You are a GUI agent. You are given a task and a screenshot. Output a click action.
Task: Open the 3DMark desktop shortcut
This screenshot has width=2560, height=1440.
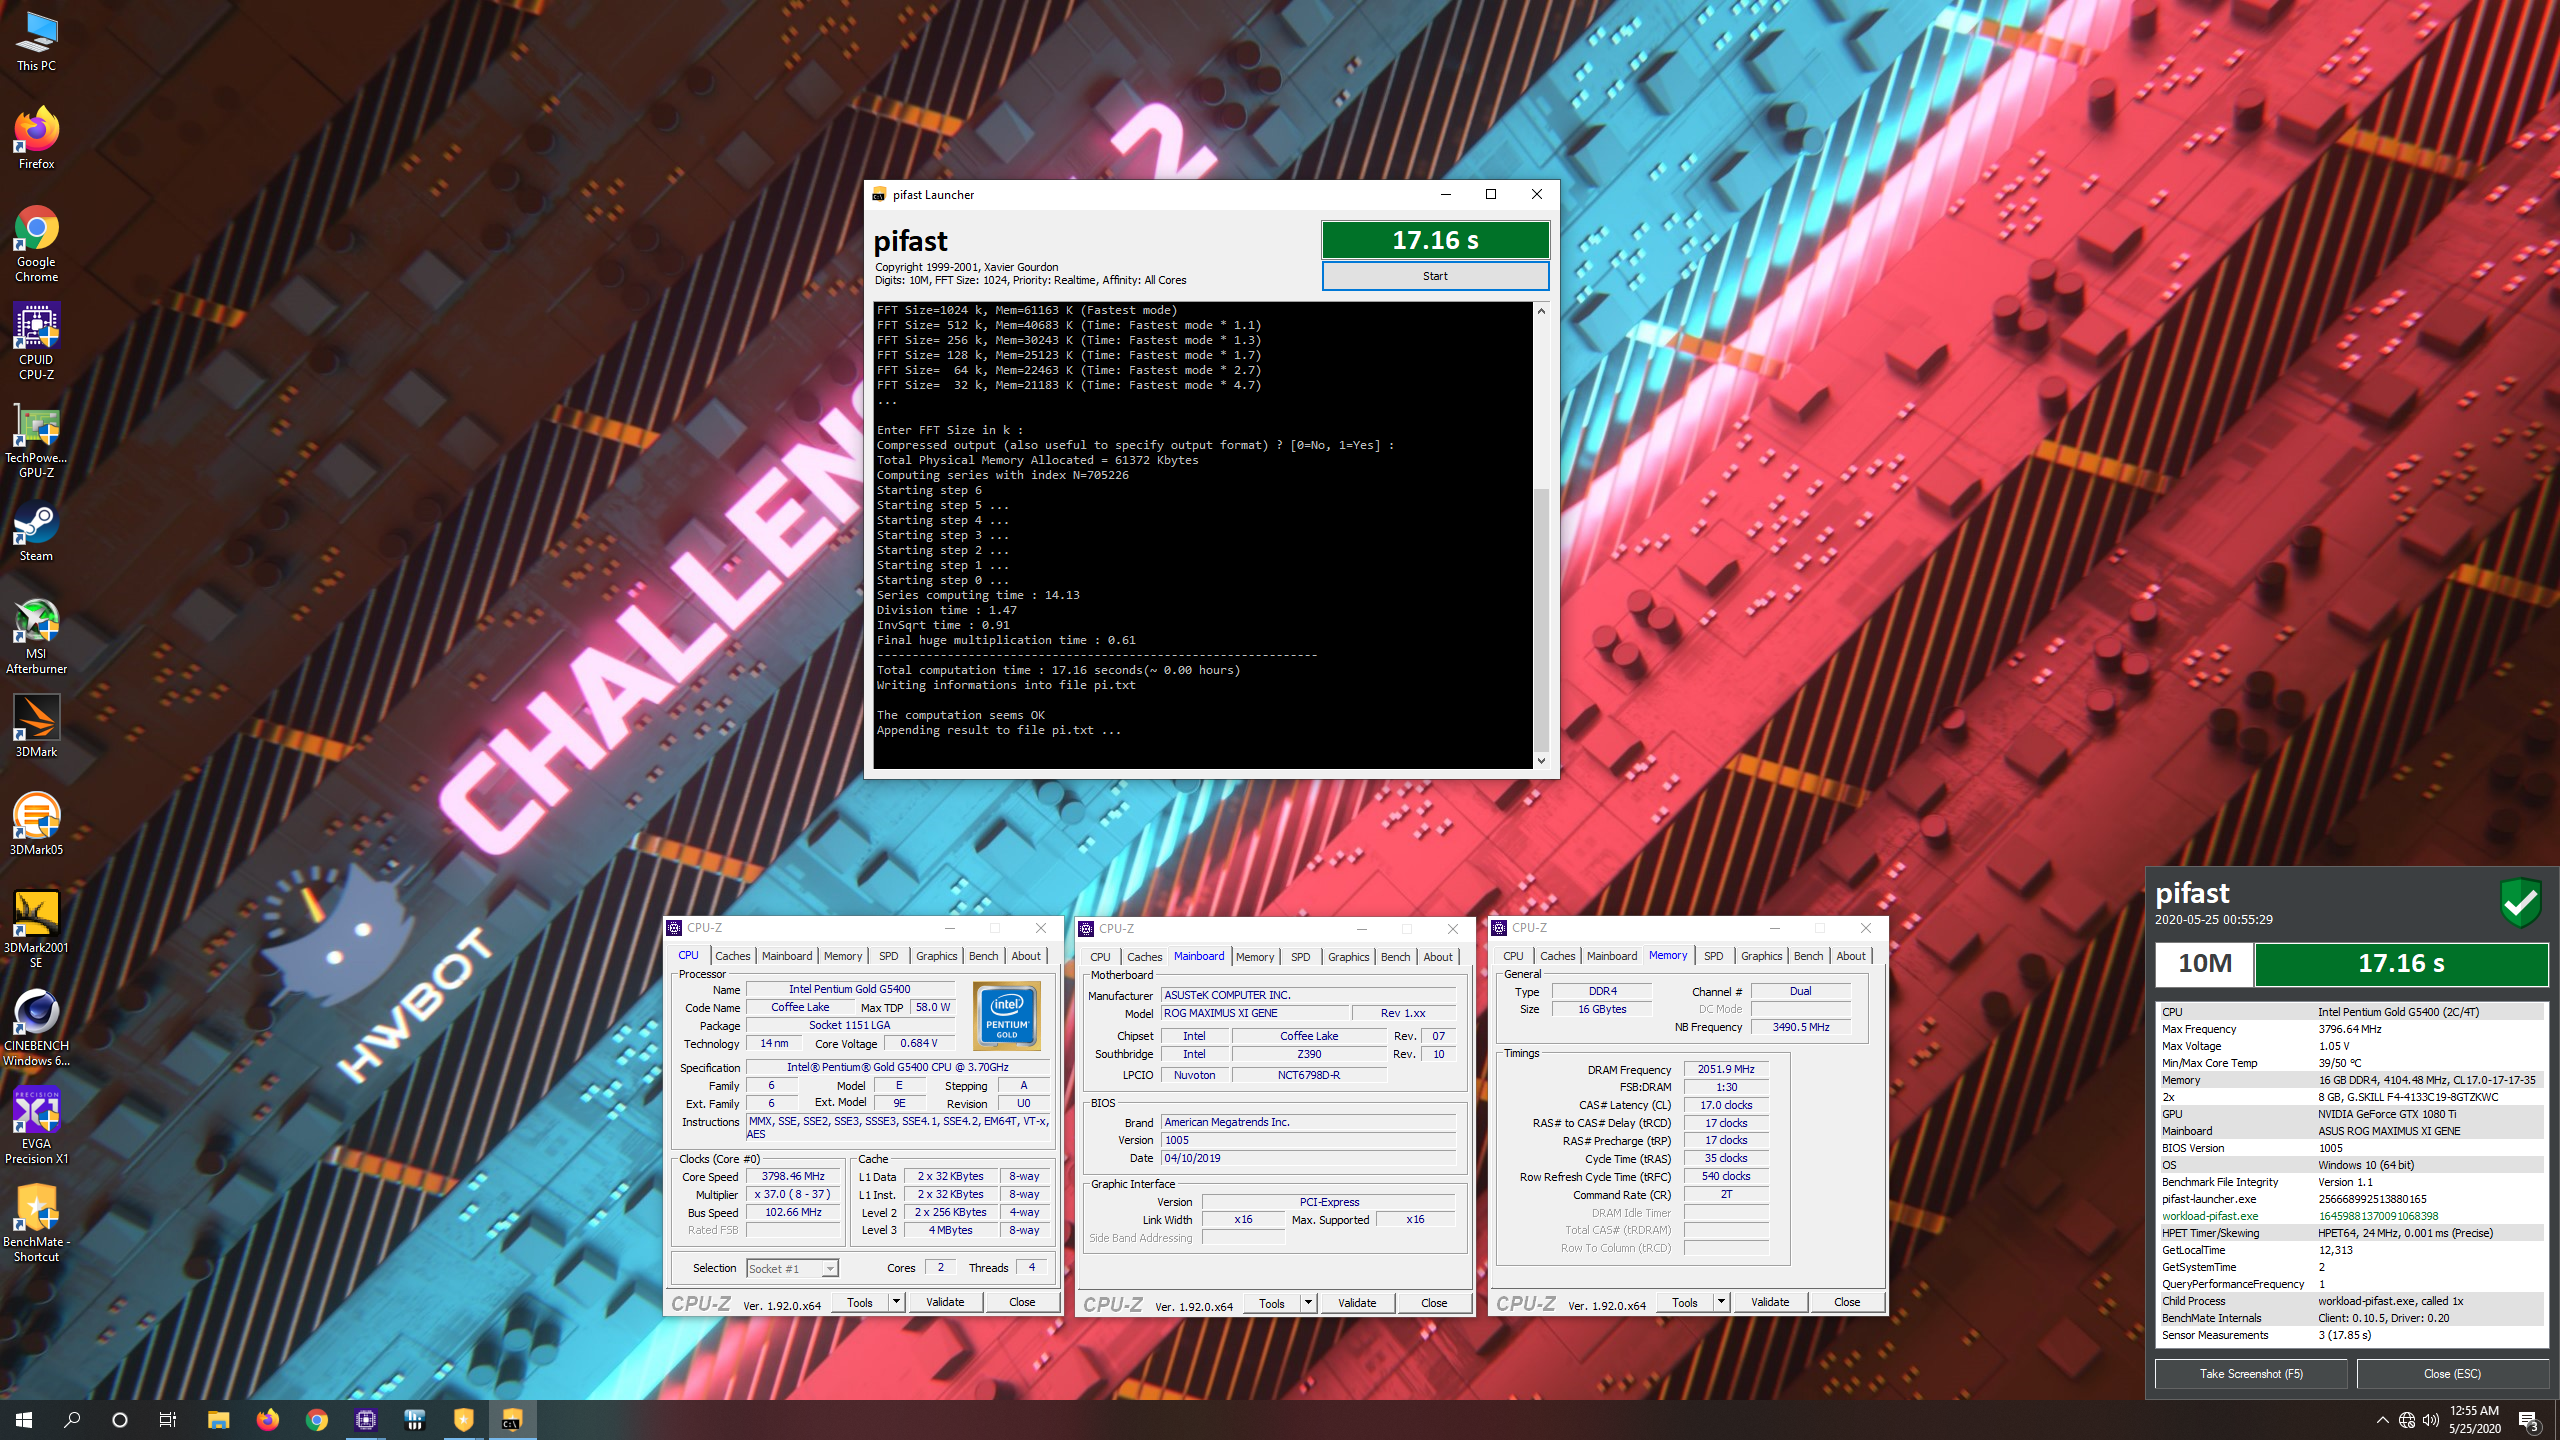tap(36, 726)
